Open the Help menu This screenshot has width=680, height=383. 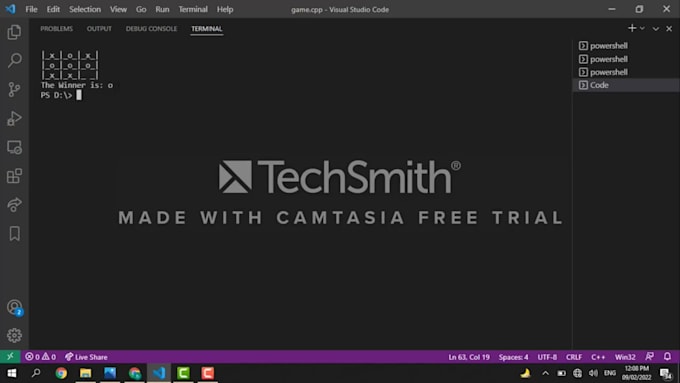pos(225,9)
